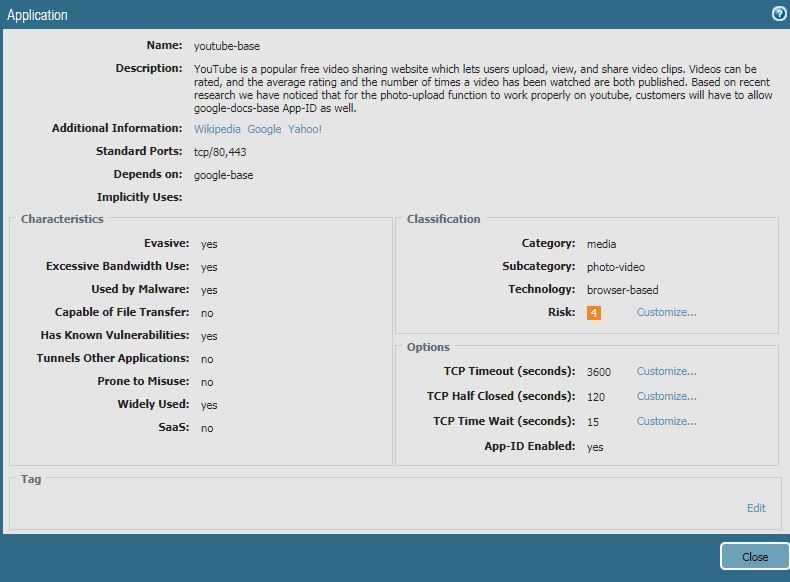
Task: Open the Yahoo! additional information link
Action: point(305,129)
